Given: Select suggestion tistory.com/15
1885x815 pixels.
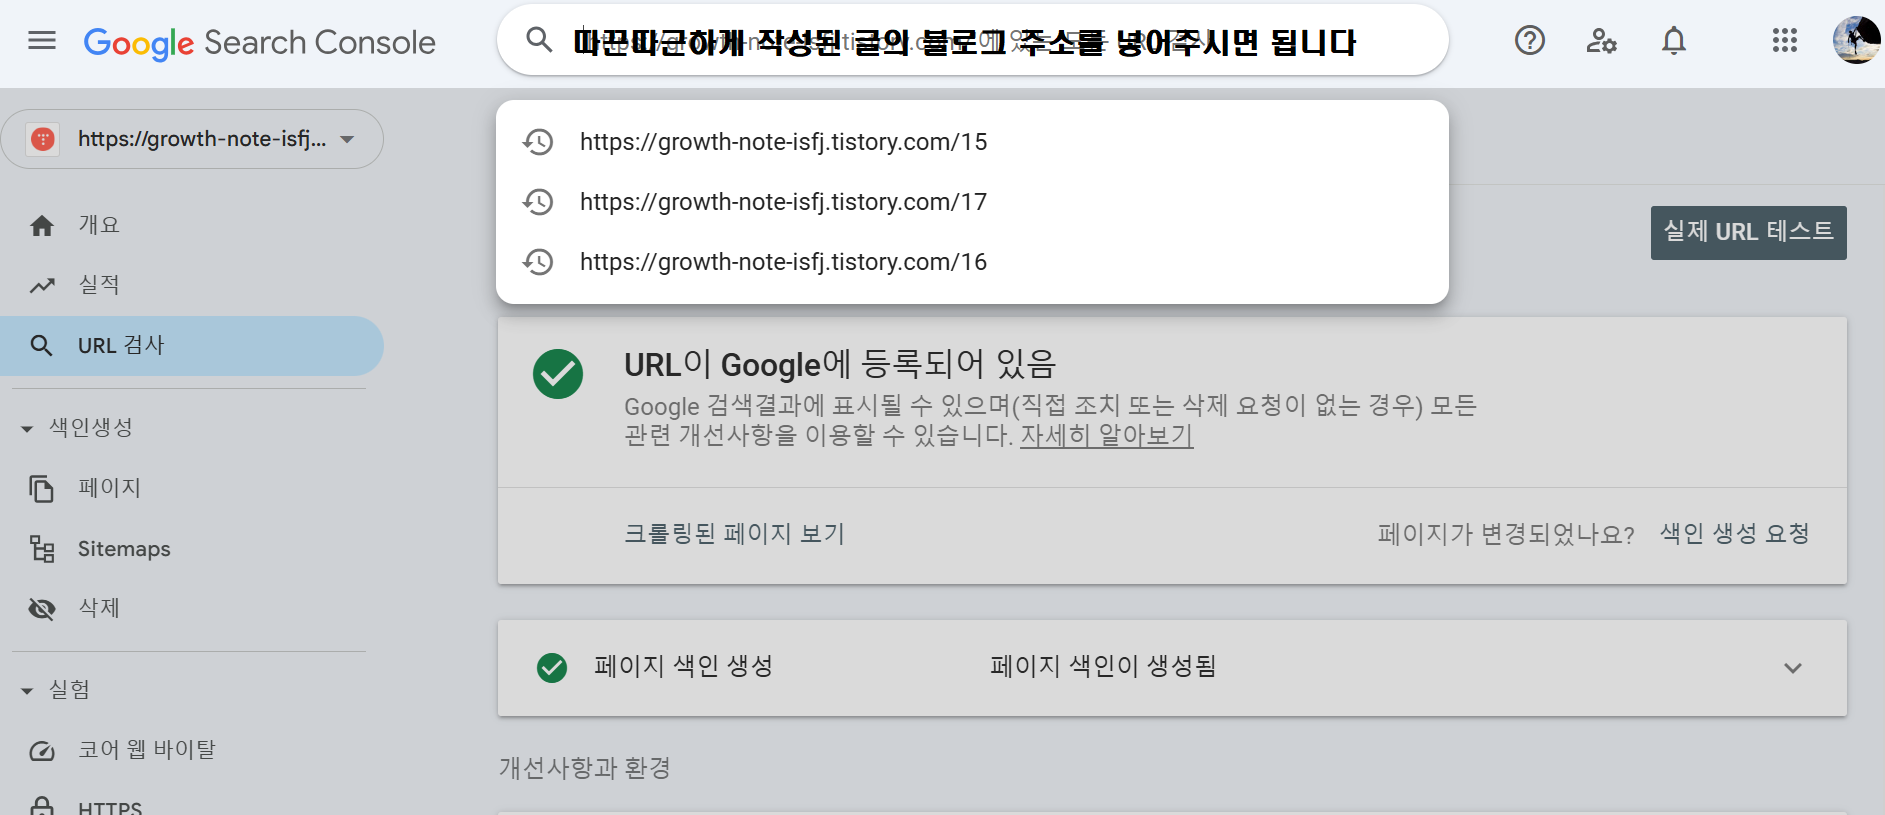Looking at the screenshot, I should point(972,142).
